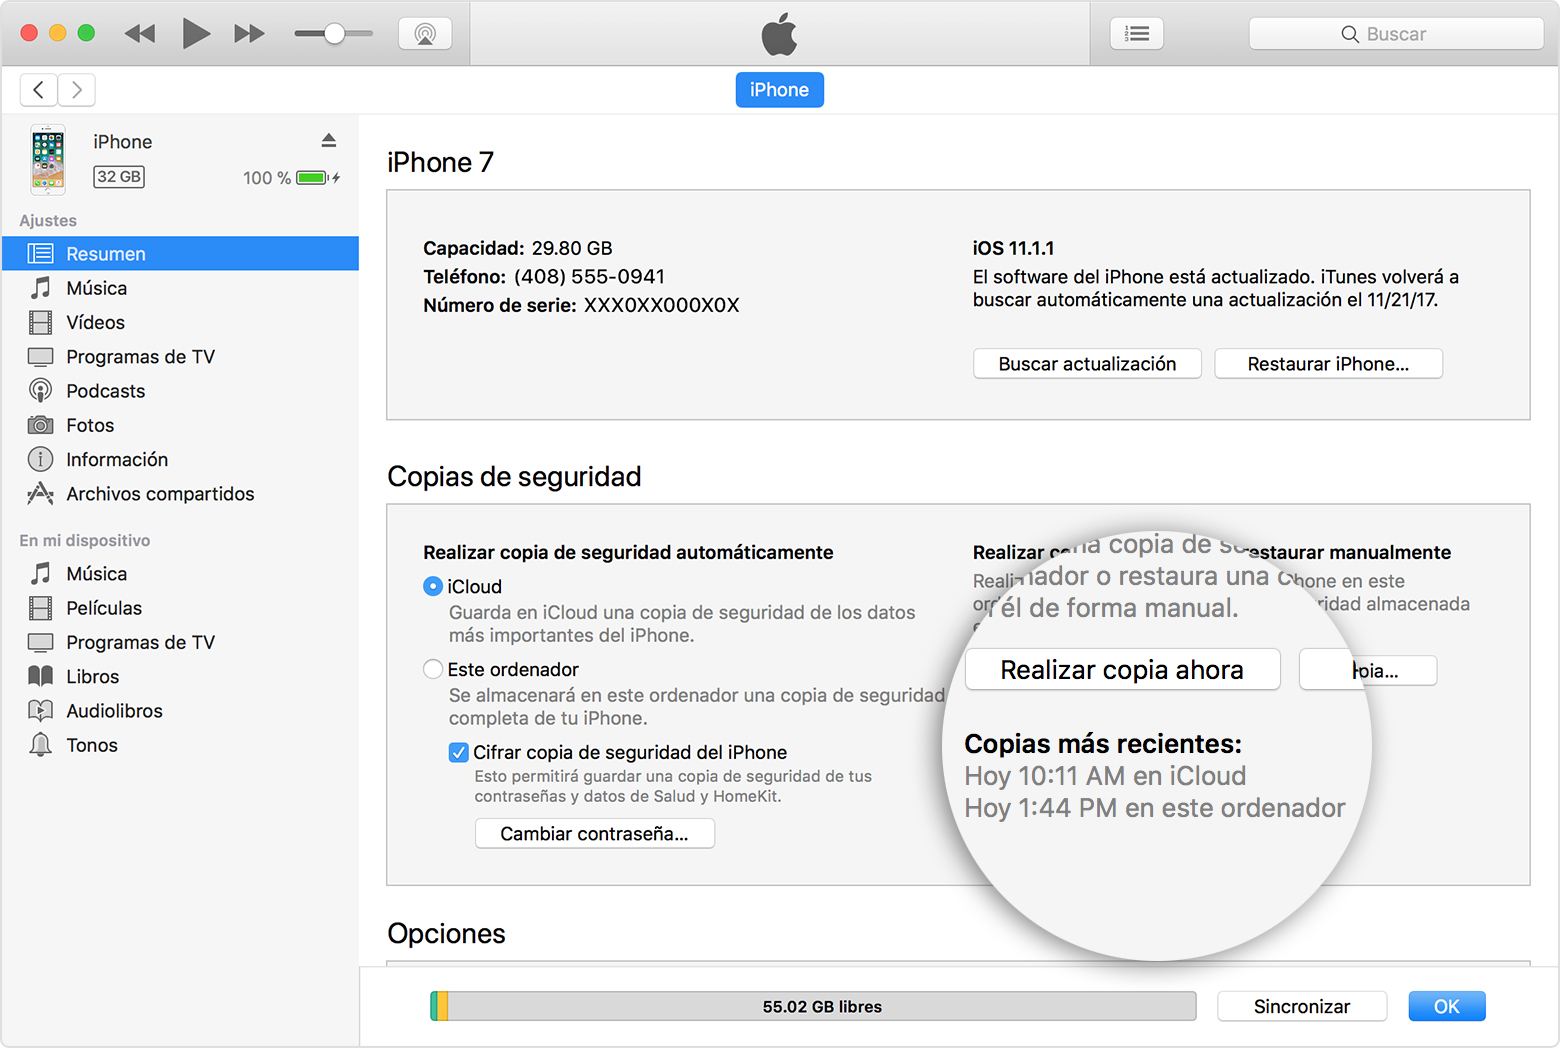Viewport: 1560px width, 1048px height.
Task: Eject the iPhone device
Action: [328, 140]
